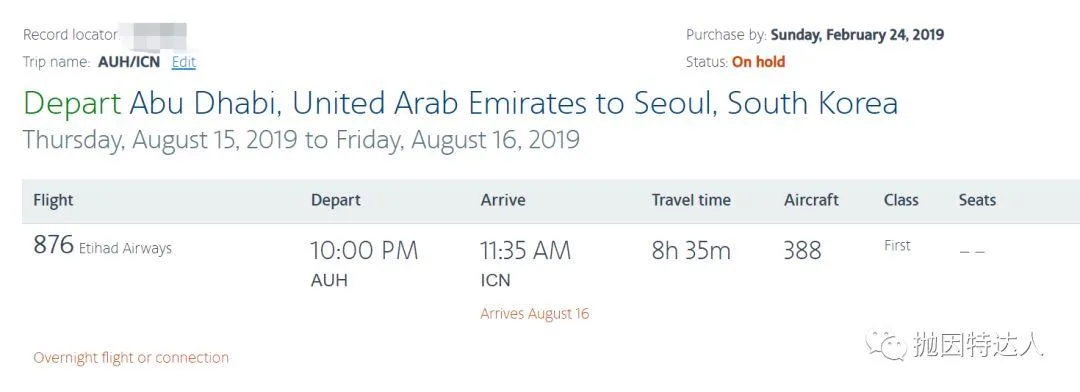Click the Overnight flight or connection warning
The width and height of the screenshot is (1080, 392).
(x=131, y=358)
